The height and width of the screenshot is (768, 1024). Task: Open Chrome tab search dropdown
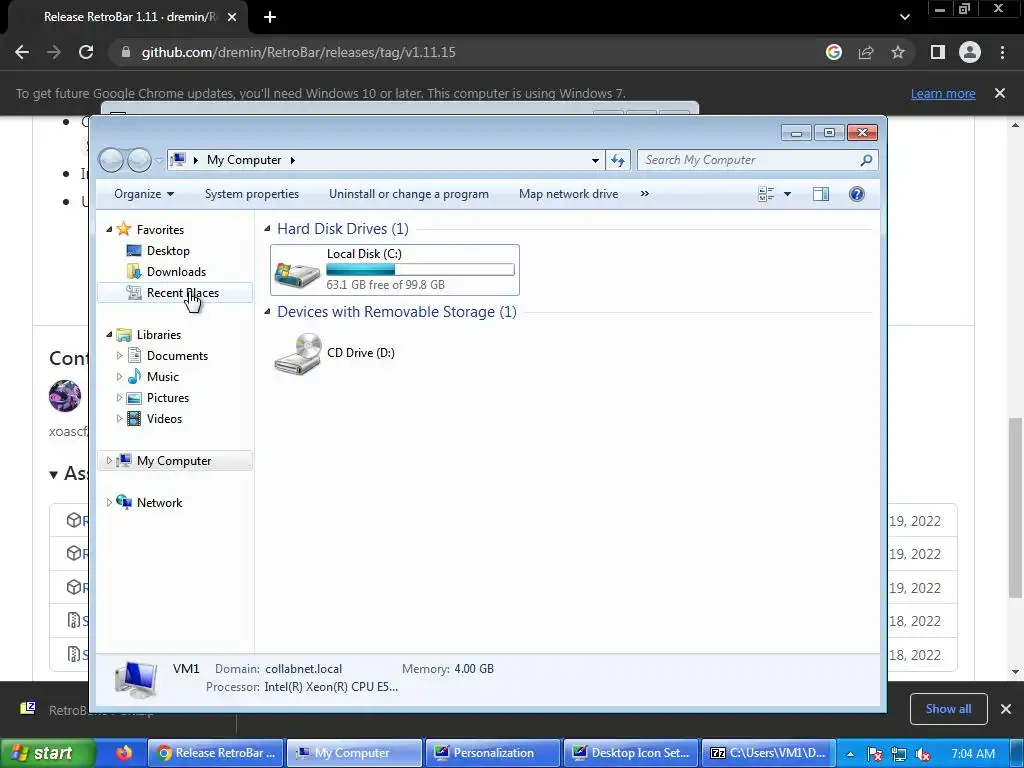coord(904,17)
